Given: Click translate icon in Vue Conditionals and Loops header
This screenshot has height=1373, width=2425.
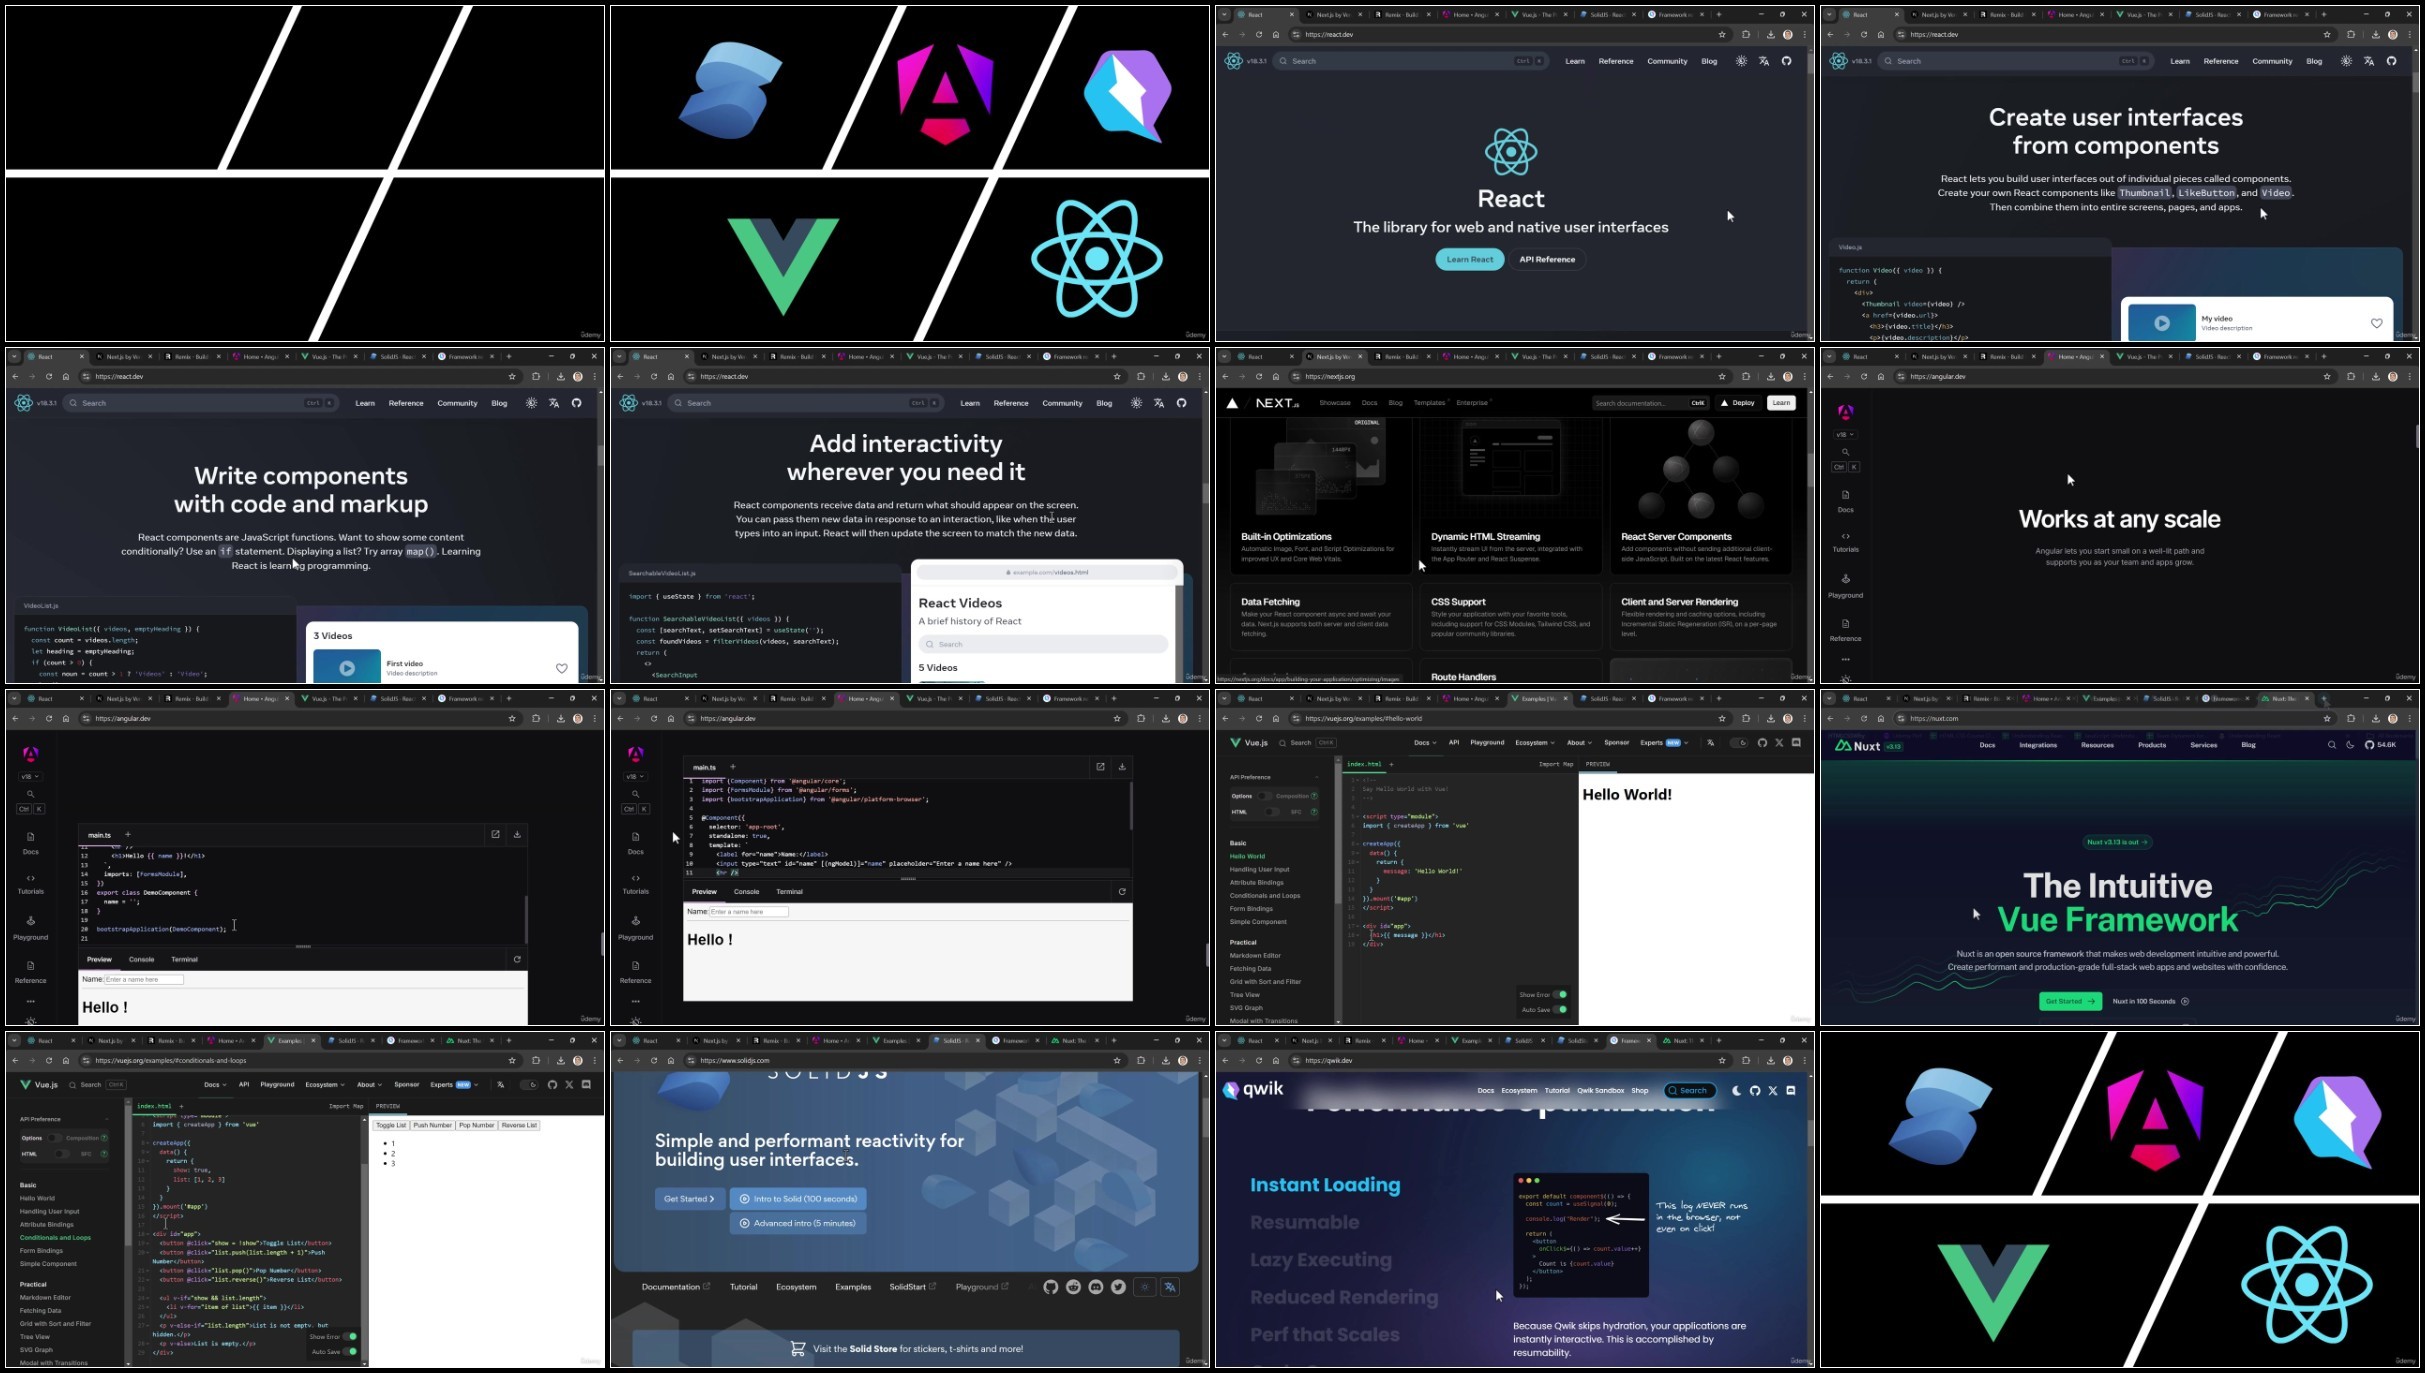Looking at the screenshot, I should point(500,1084).
